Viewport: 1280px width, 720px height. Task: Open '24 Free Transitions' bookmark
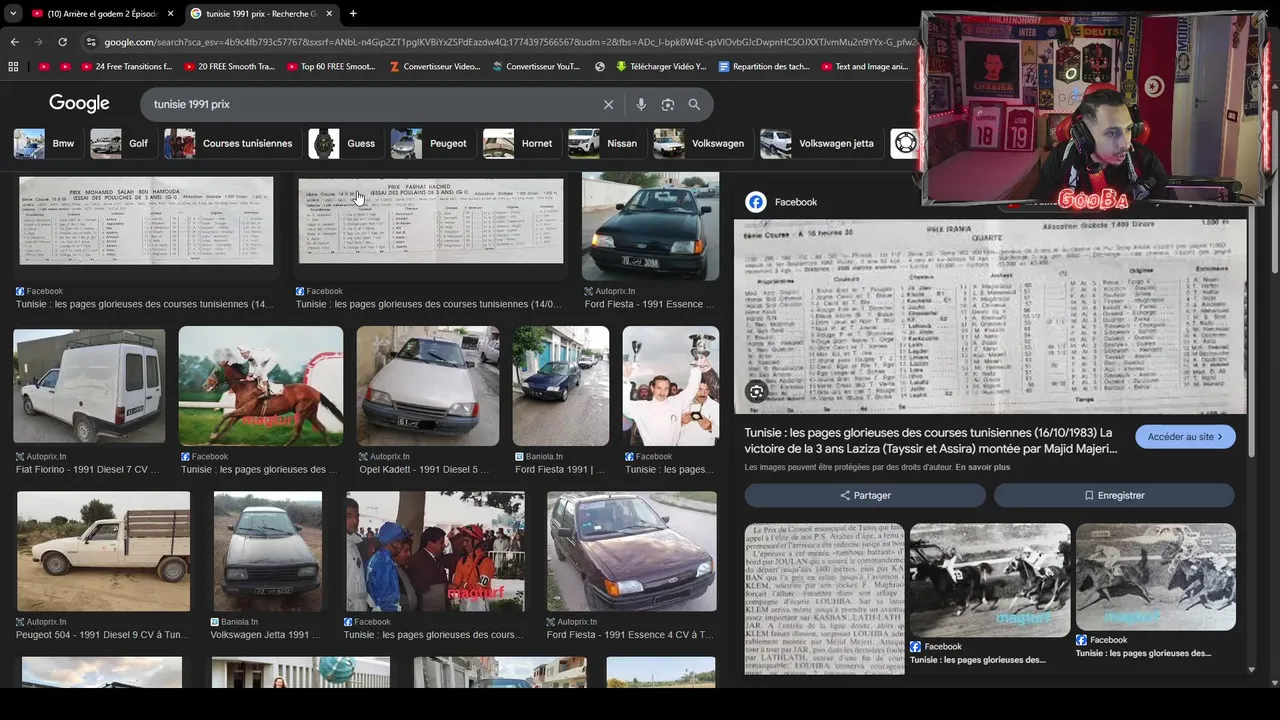point(126,67)
